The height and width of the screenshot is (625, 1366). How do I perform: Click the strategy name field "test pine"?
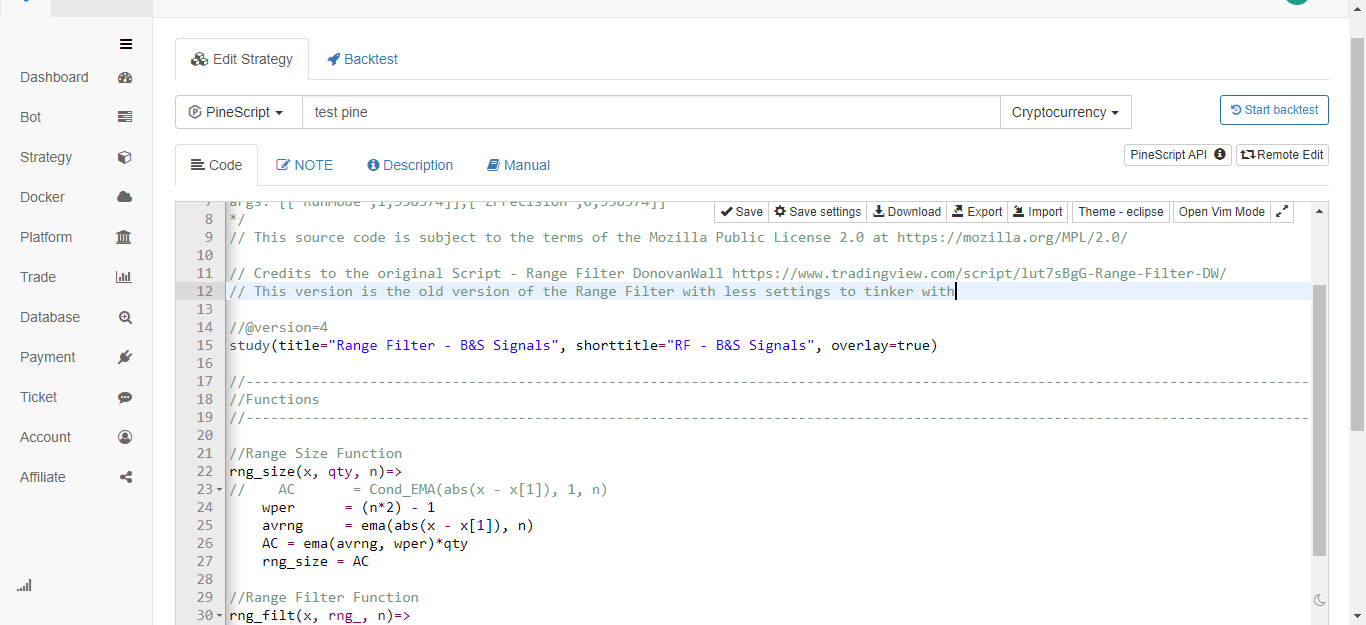pyautogui.click(x=651, y=112)
